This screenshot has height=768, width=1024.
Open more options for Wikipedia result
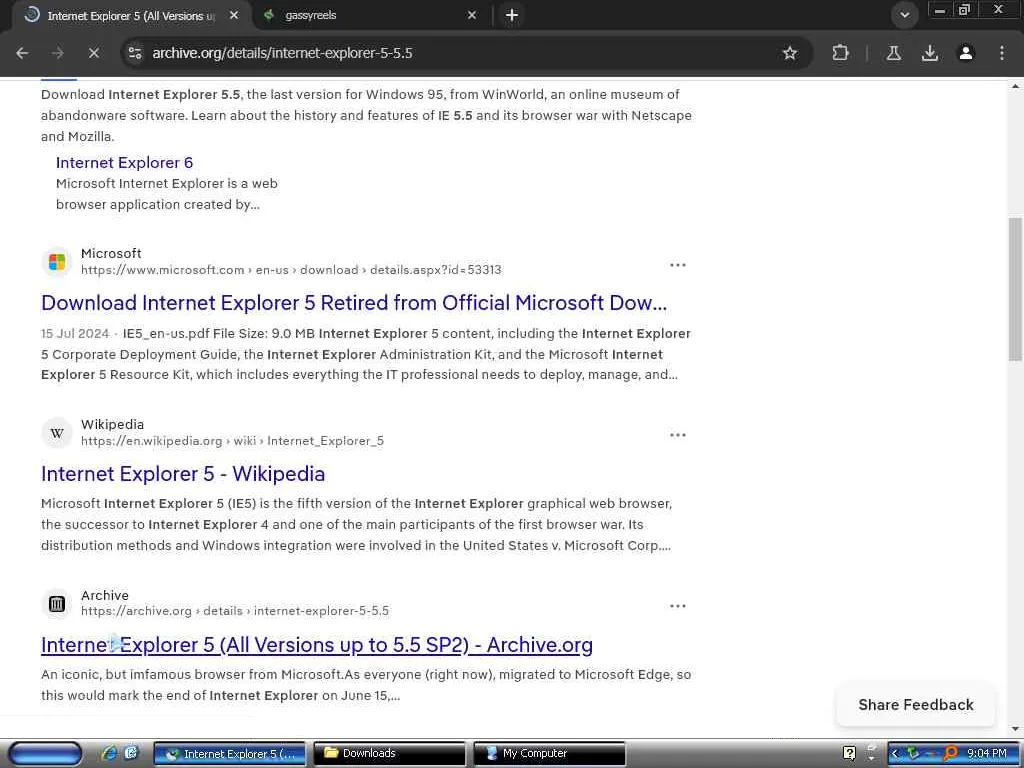click(x=678, y=435)
